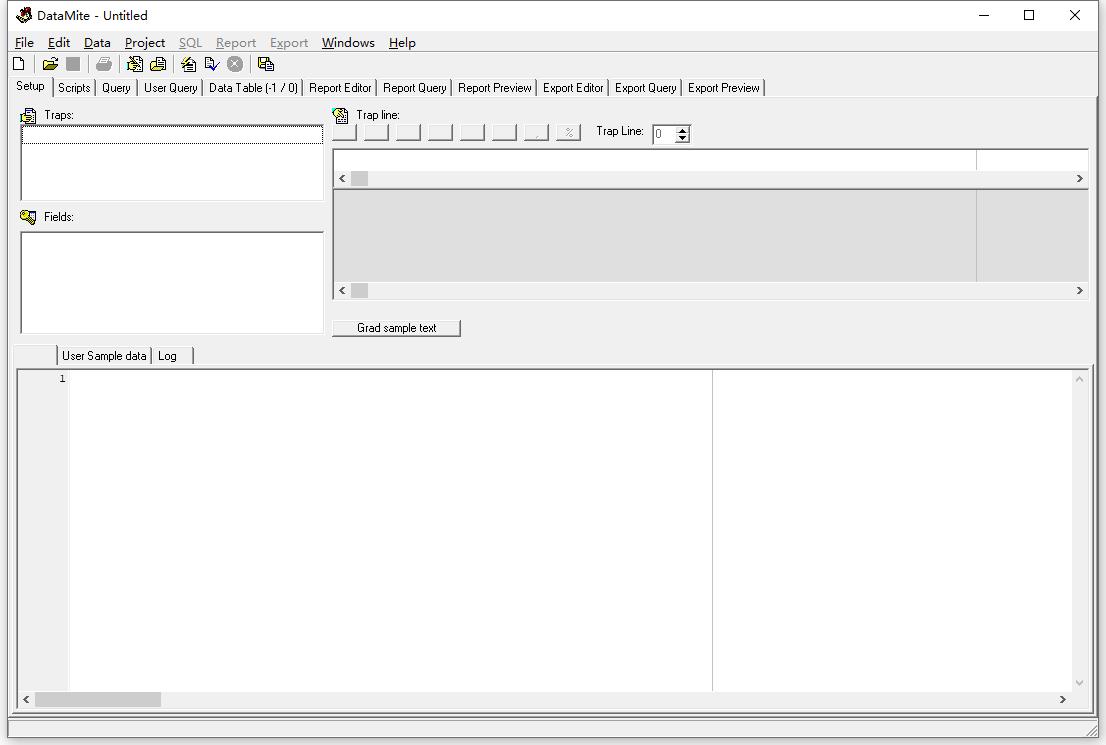Switch to the Scripts tab
Viewport: 1106px width, 745px height.
[x=74, y=87]
